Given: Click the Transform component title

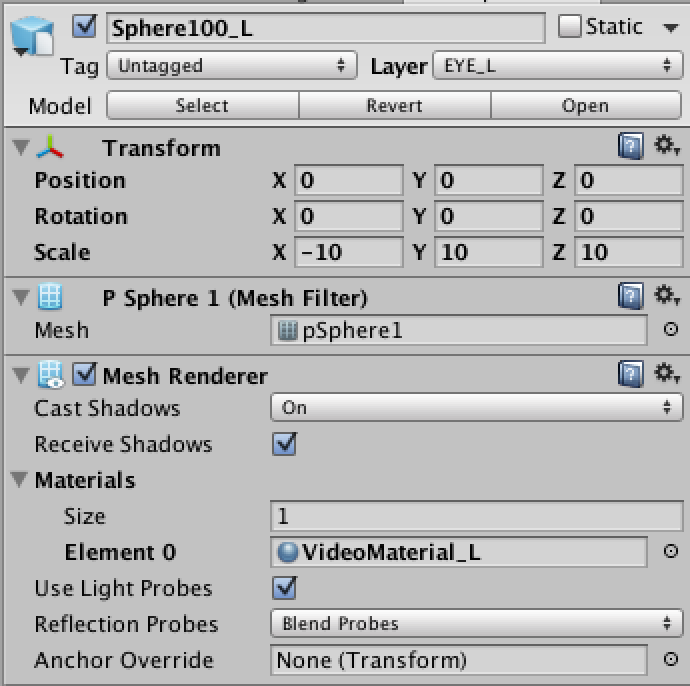Looking at the screenshot, I should [x=161, y=148].
